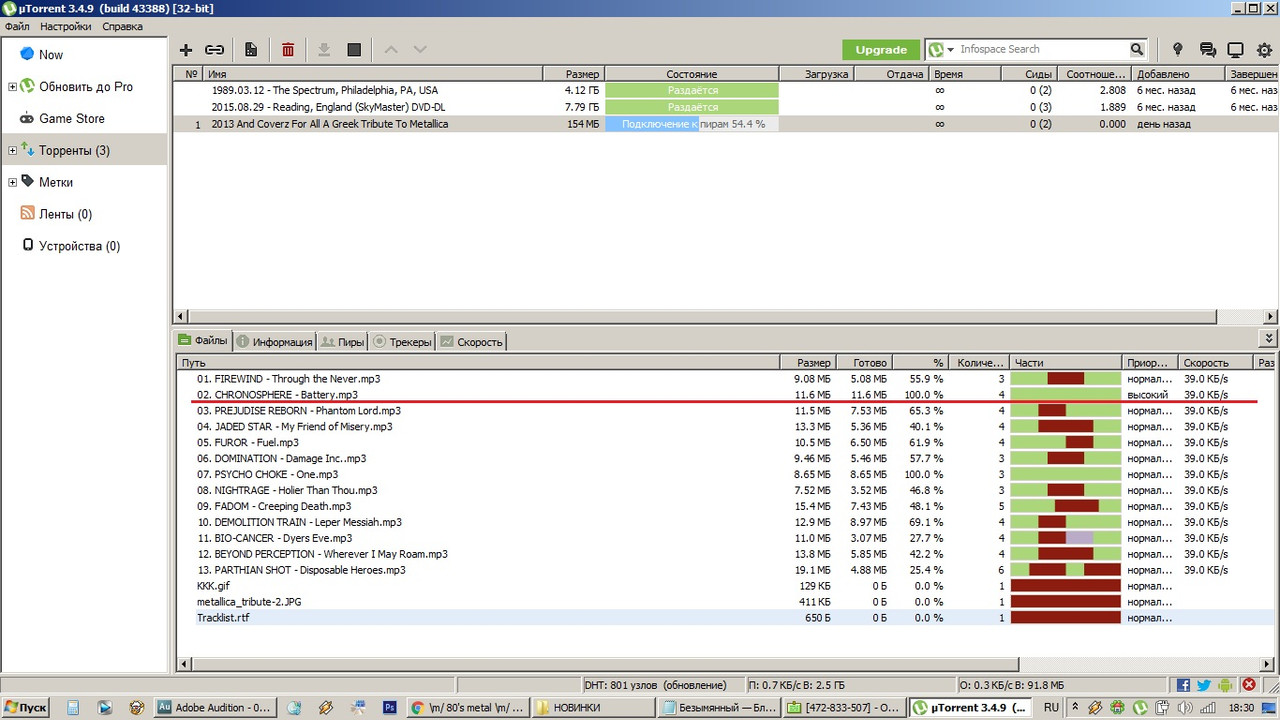The height and width of the screenshot is (720, 1280).
Task: Click DHT: 801 узлов status text
Action: 655,685
